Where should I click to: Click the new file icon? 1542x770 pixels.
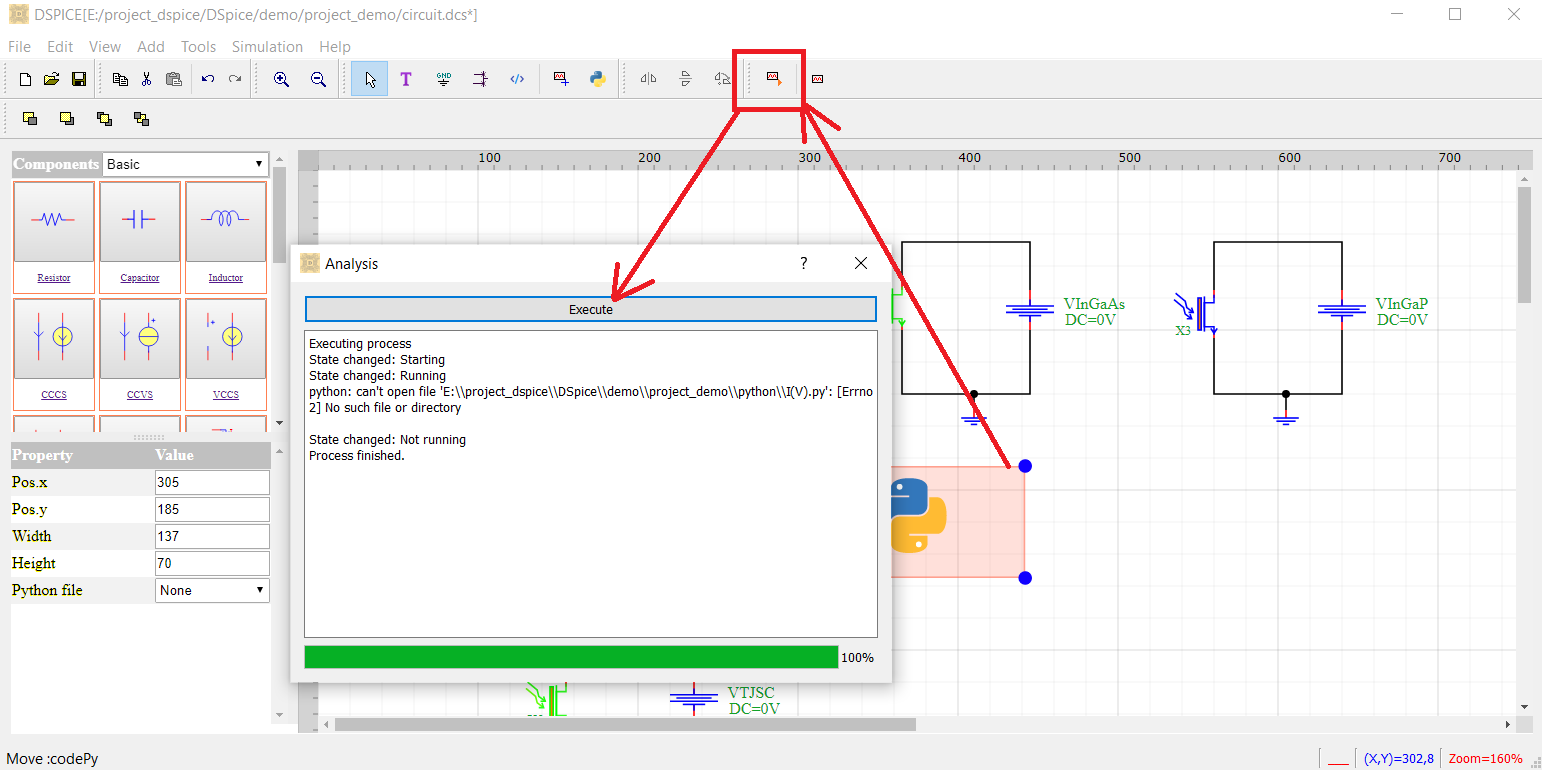coord(26,79)
